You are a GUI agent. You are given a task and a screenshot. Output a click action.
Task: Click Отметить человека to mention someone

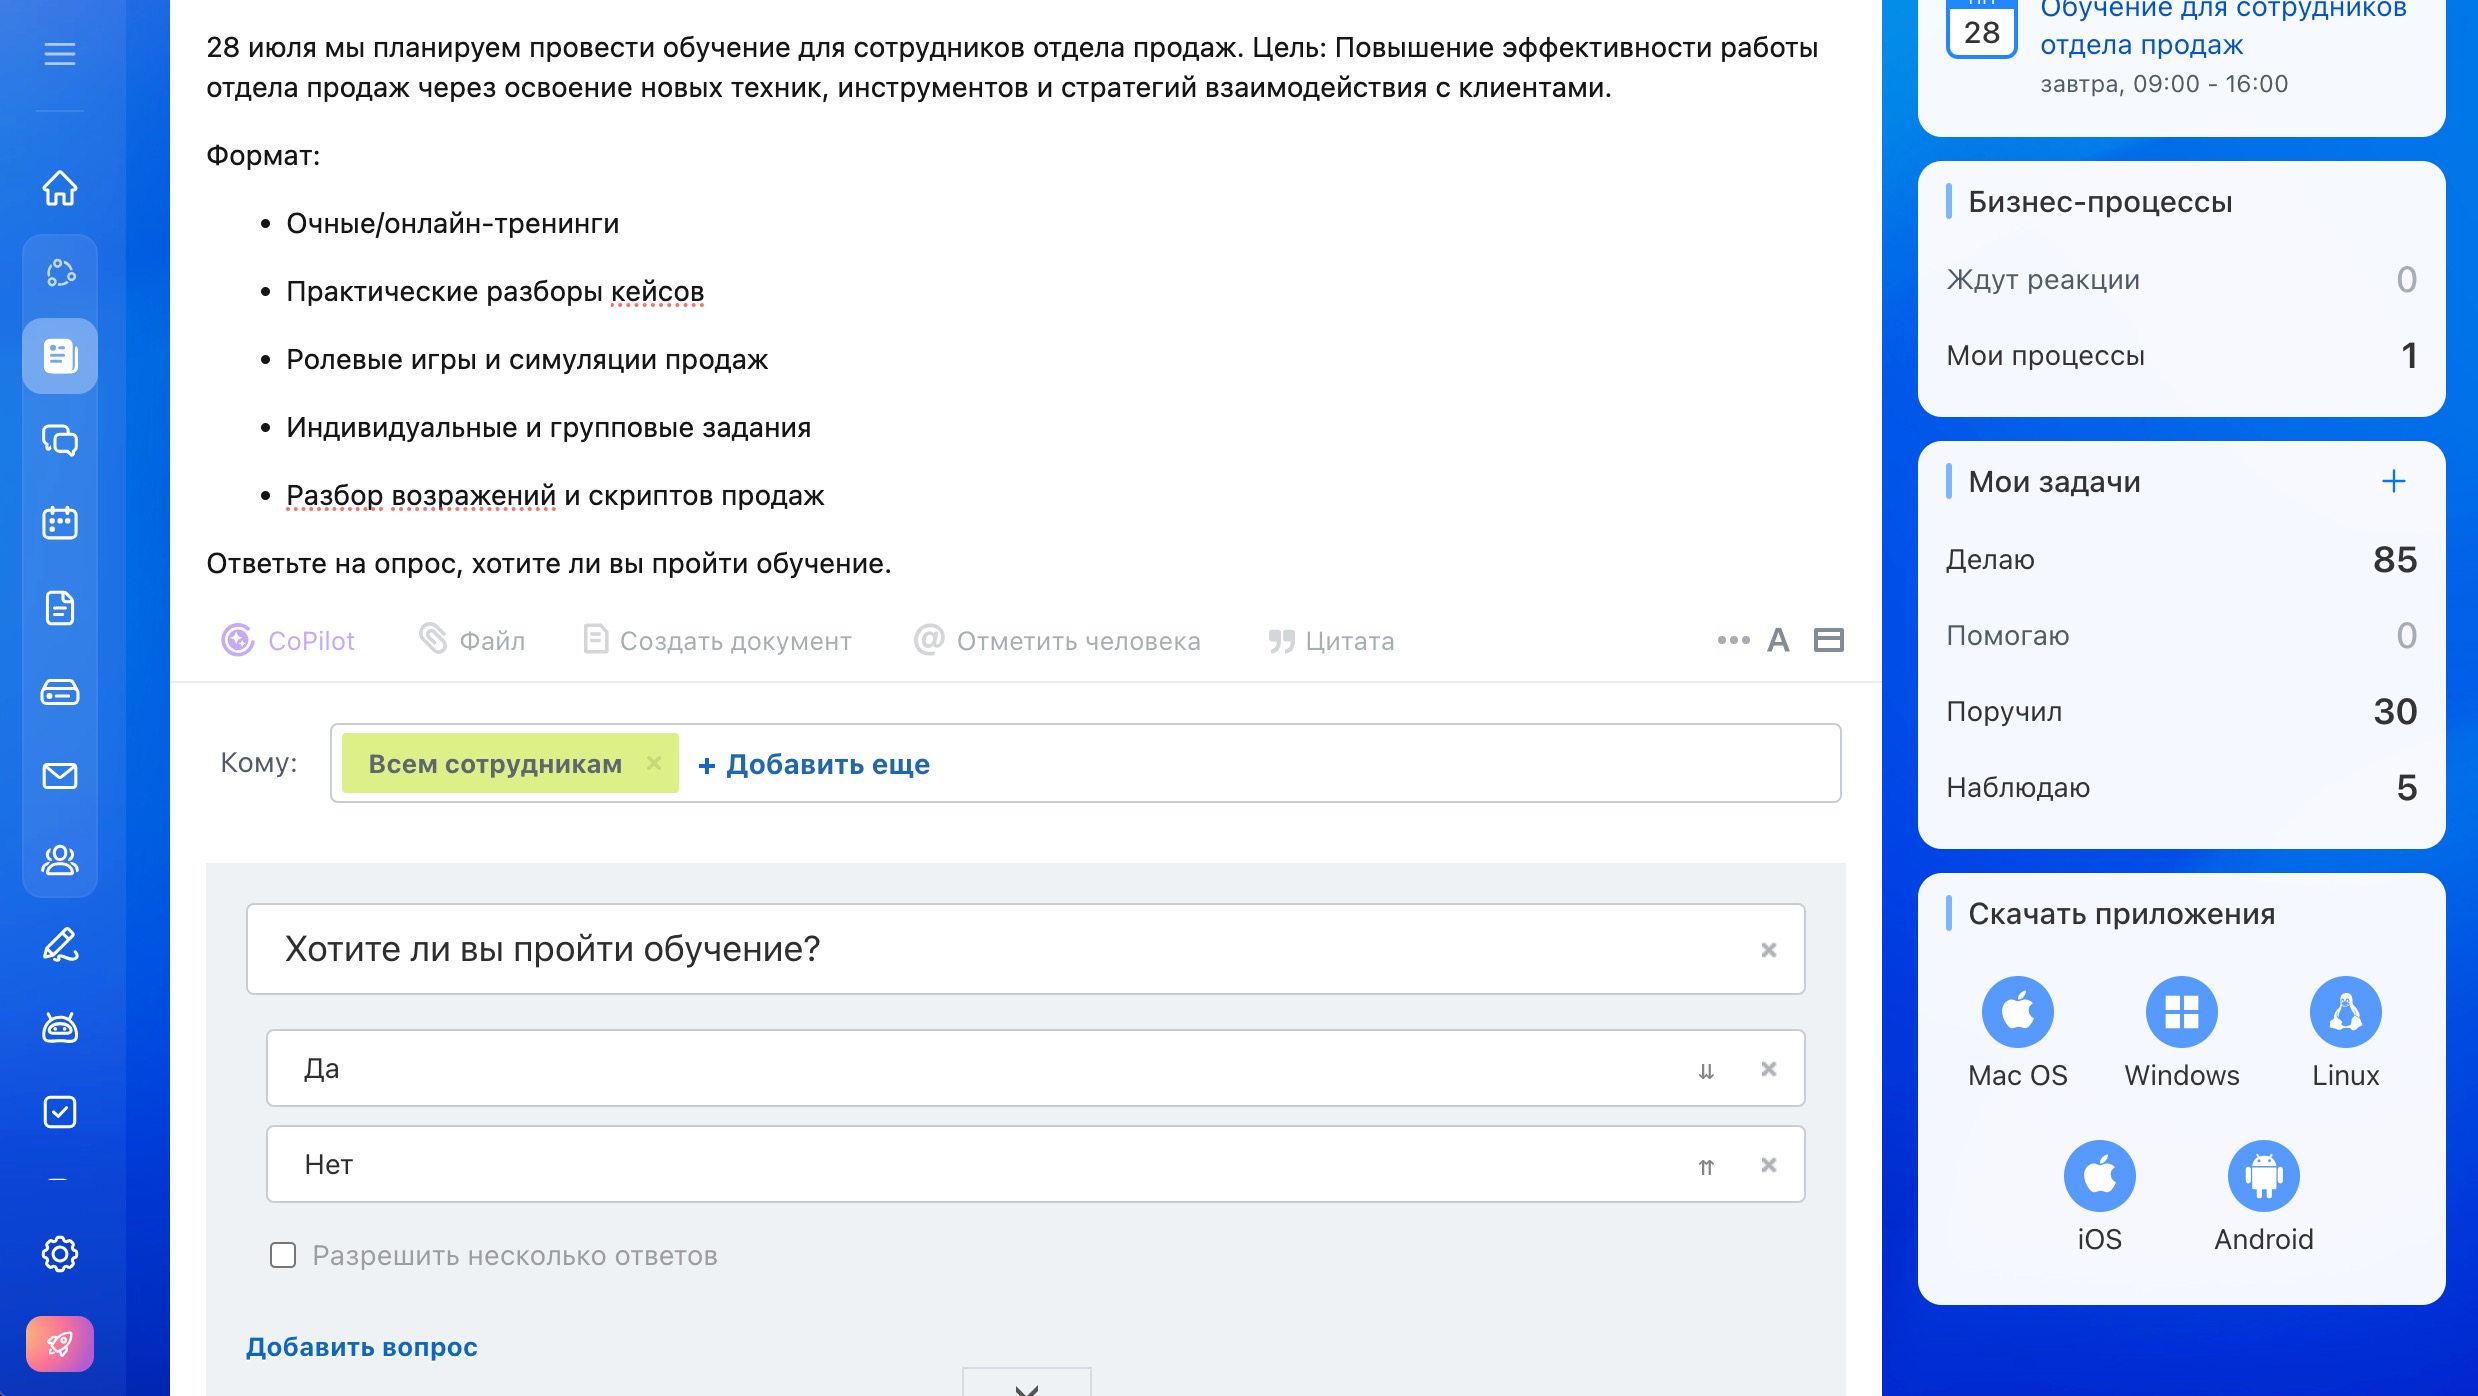coord(1057,640)
